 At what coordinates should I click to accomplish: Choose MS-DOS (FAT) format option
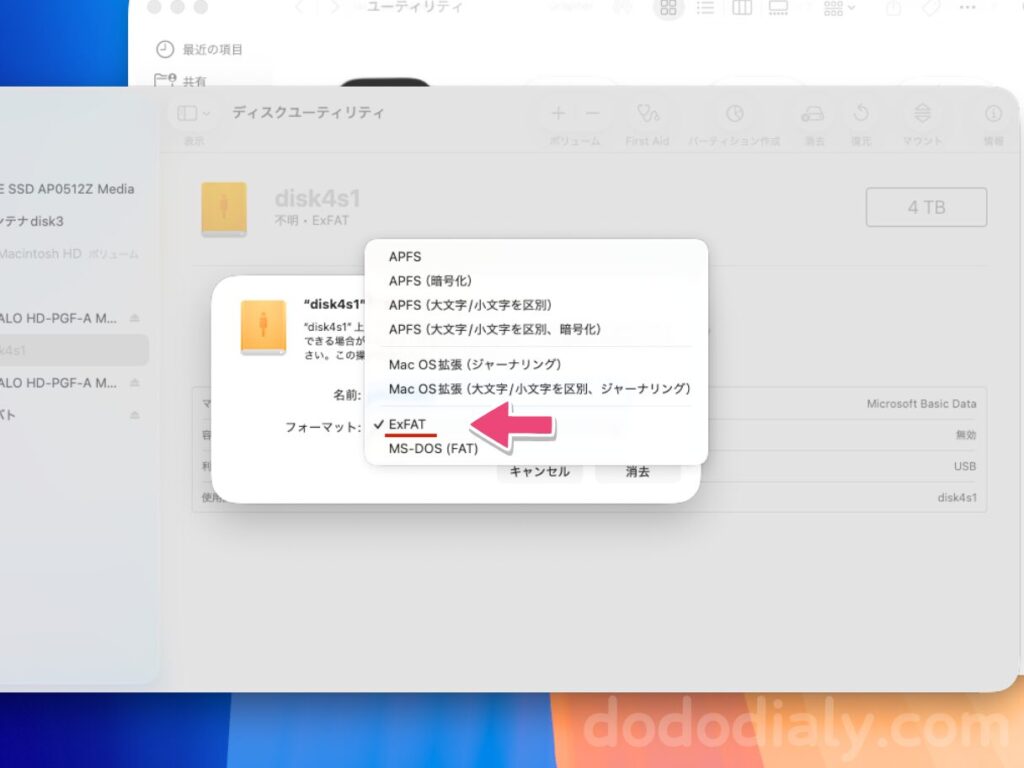(x=433, y=449)
